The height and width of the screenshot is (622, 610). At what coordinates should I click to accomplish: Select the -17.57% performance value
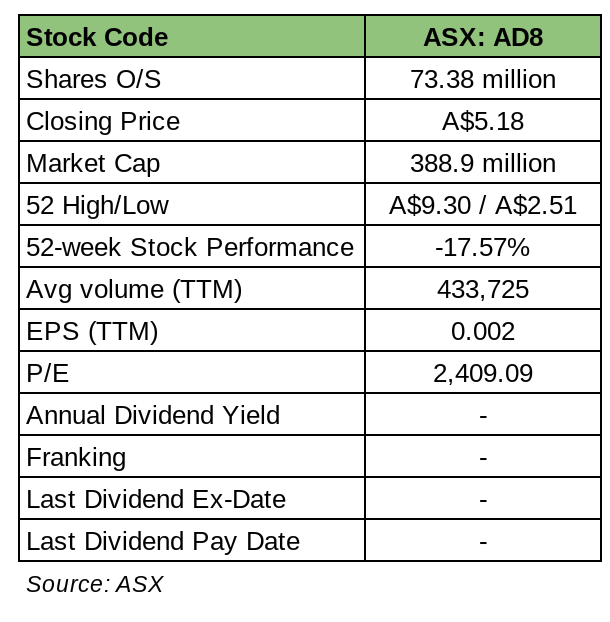(x=483, y=248)
